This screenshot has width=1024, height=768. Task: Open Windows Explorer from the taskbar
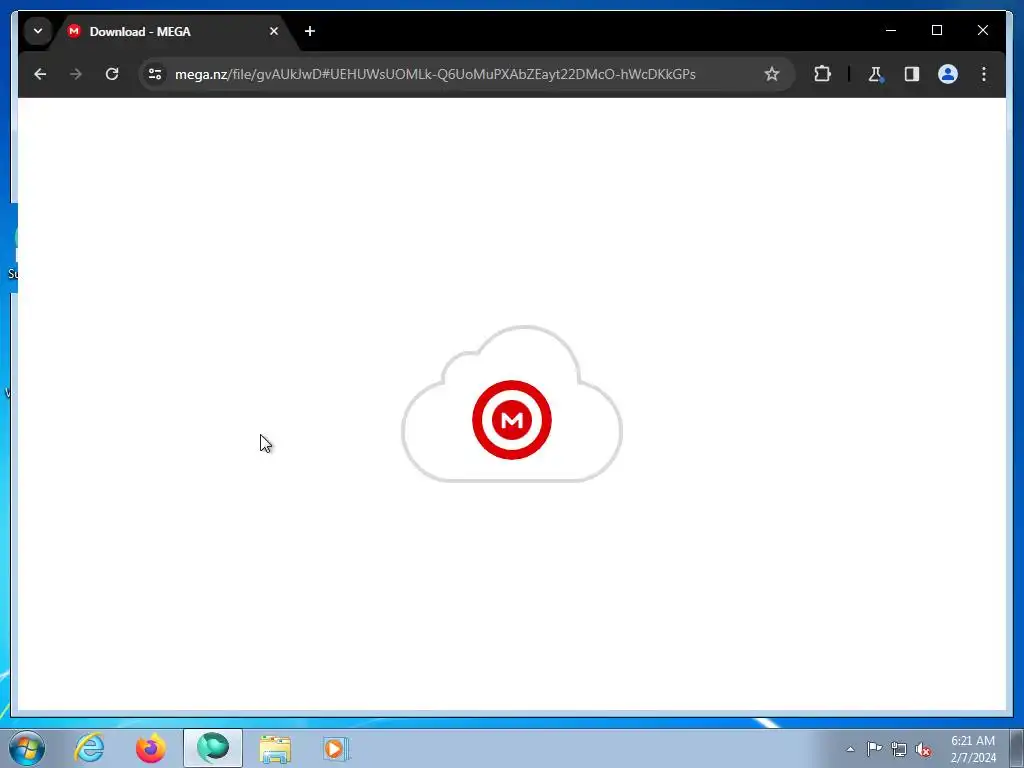pyautogui.click(x=275, y=748)
